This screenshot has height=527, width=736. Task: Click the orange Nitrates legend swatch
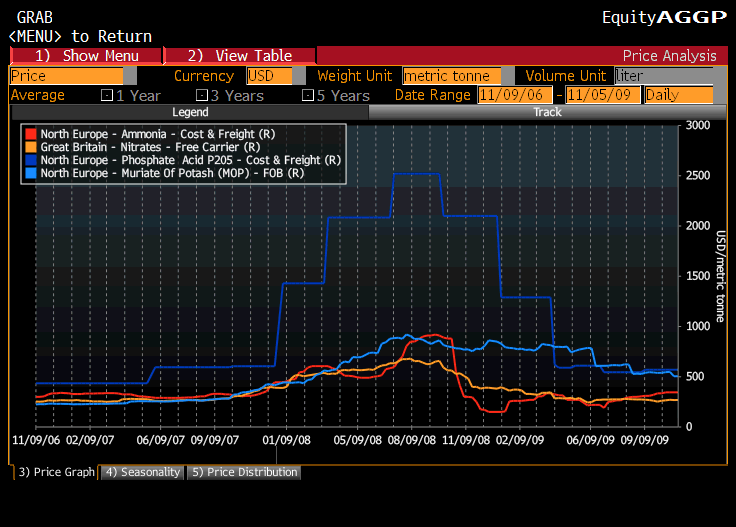tap(32, 147)
